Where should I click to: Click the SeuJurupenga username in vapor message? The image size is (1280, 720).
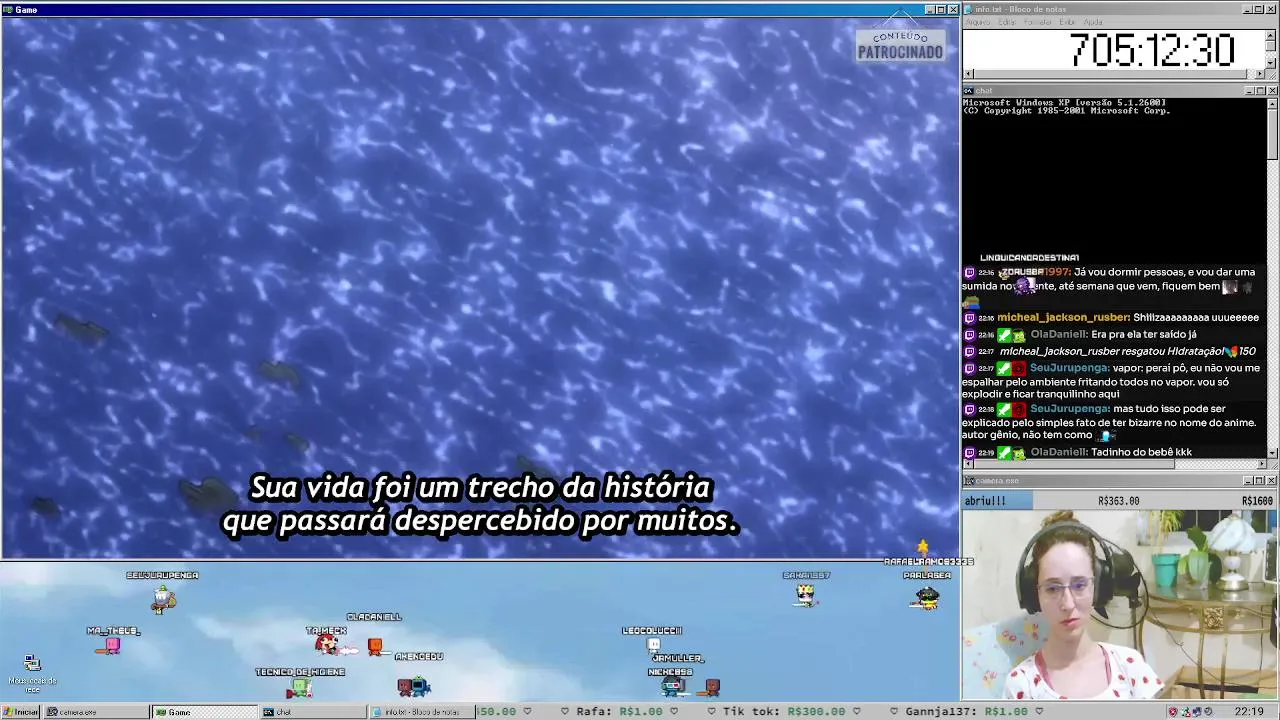click(x=1069, y=368)
